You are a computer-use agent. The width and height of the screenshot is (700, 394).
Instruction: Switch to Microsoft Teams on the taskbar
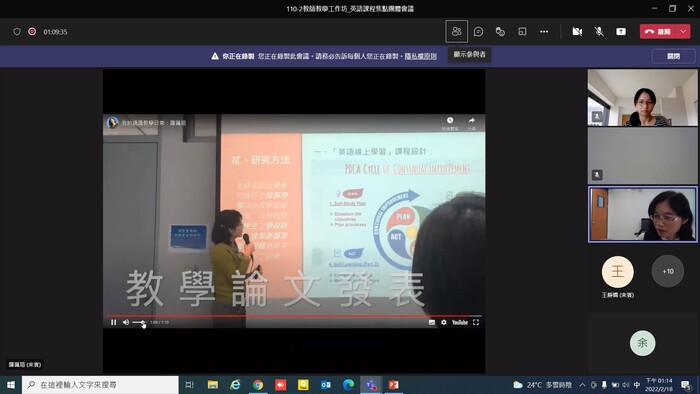click(371, 385)
